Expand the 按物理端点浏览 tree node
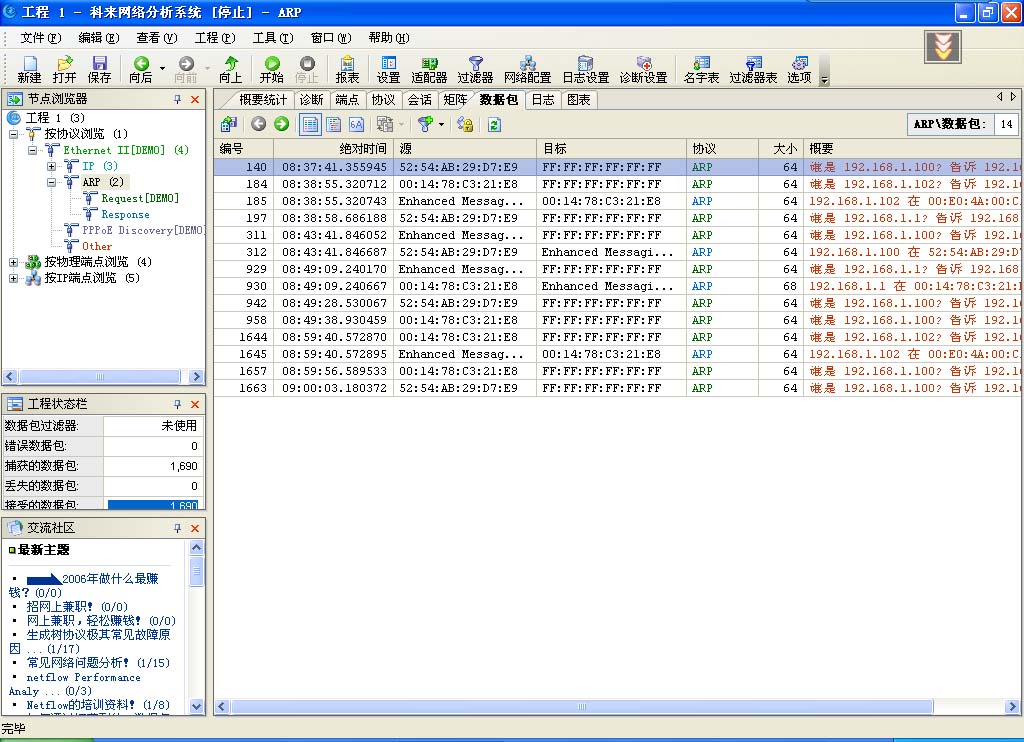Screen dimensions: 1024x742 coord(14,262)
